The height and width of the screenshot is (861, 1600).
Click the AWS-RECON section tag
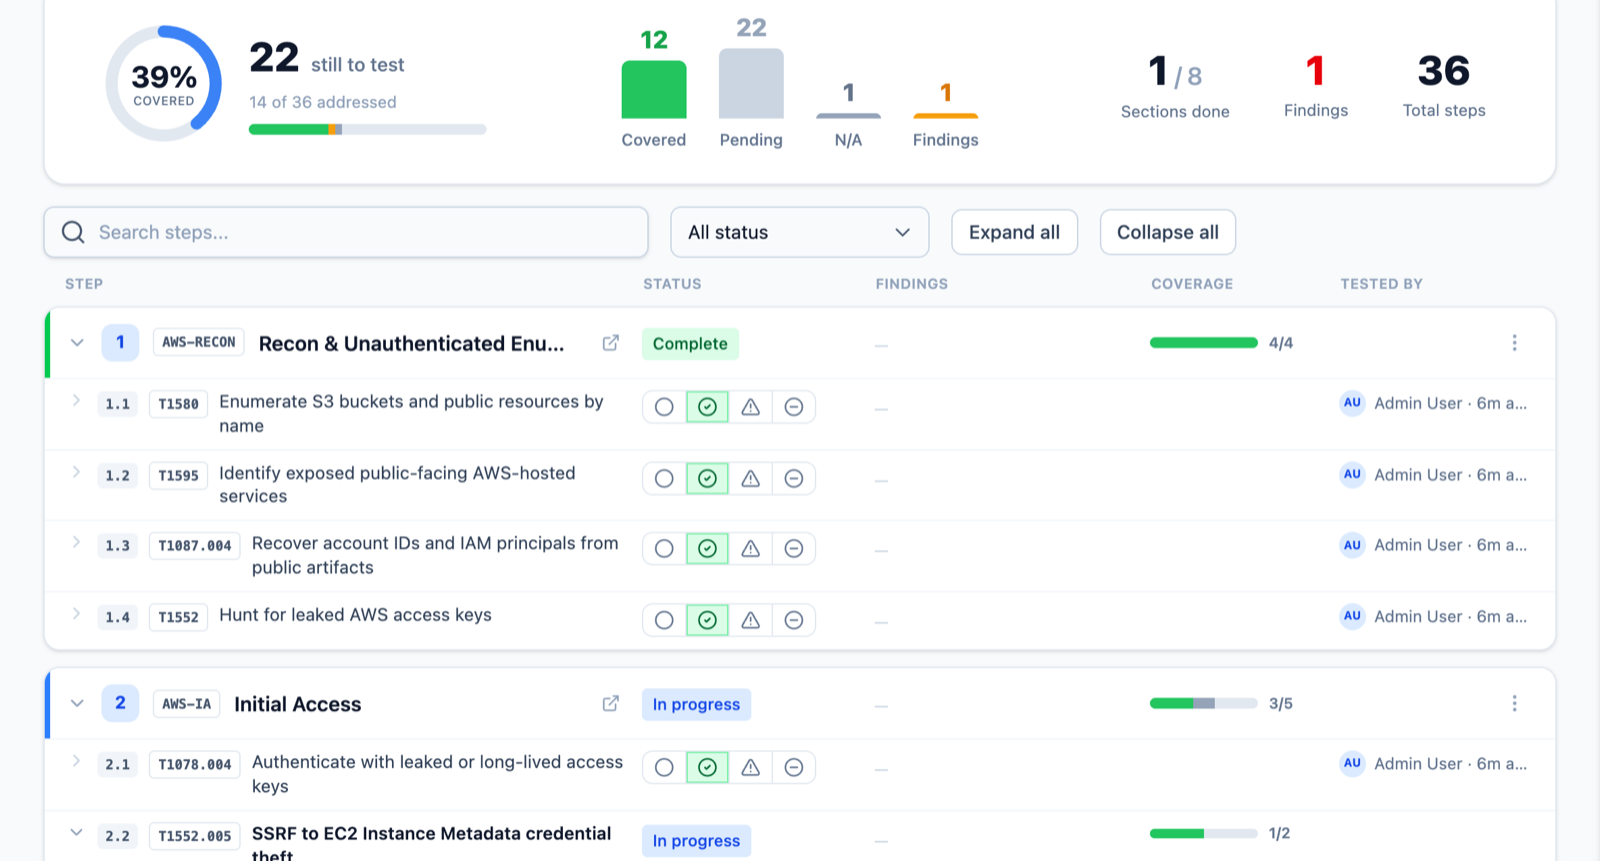coord(199,342)
